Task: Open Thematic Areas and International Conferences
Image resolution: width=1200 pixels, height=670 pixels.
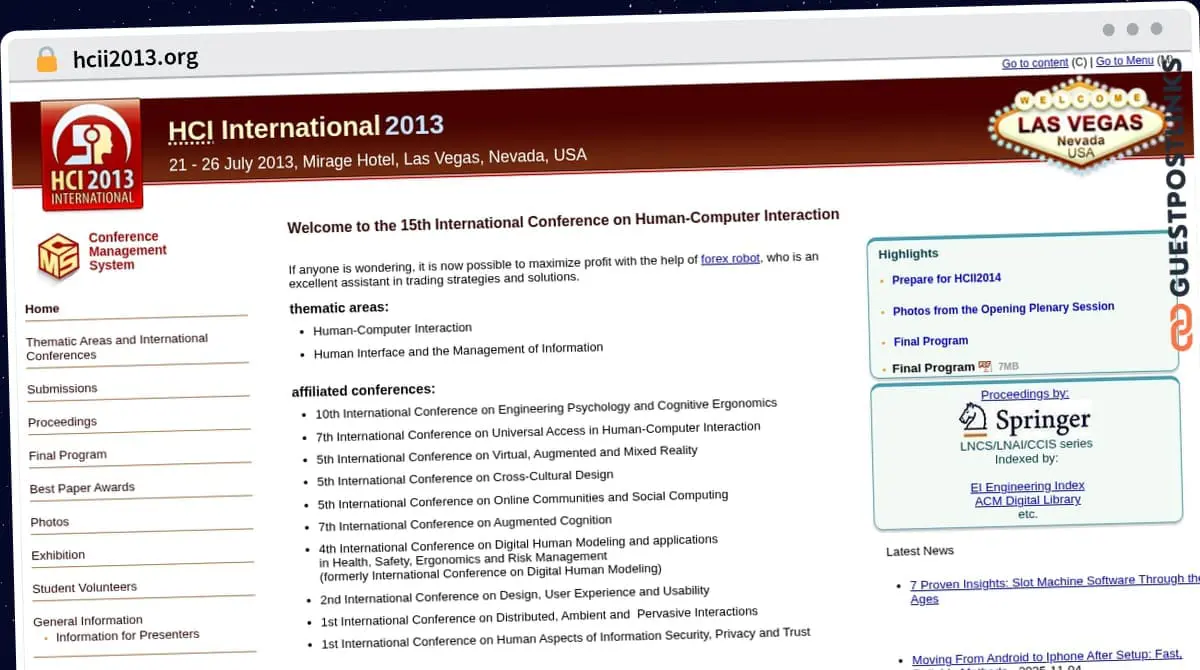Action: (x=117, y=347)
